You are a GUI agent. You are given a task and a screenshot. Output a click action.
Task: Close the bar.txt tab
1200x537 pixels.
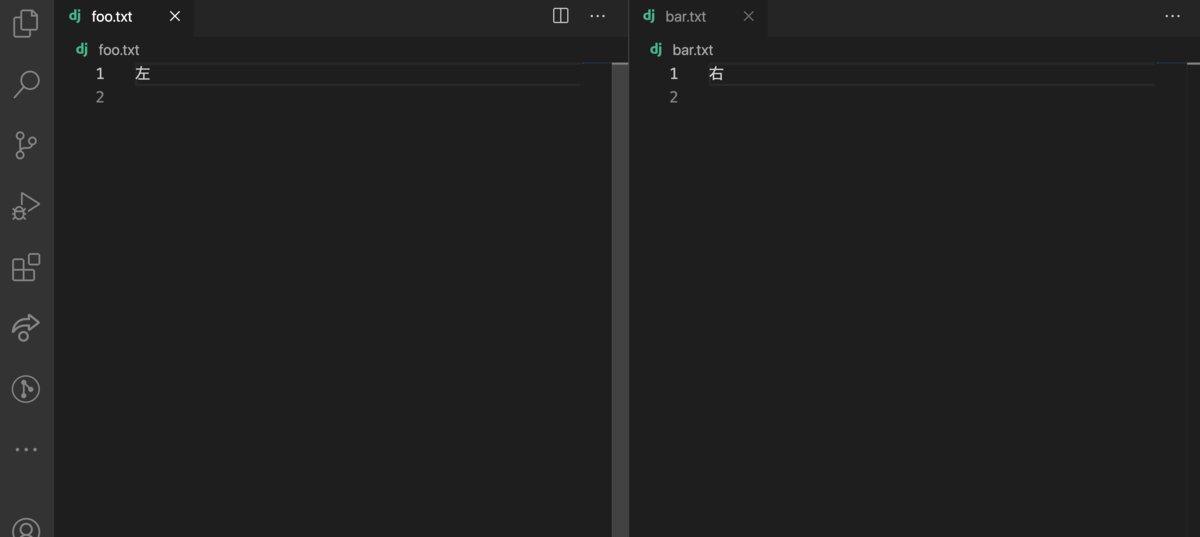coord(749,17)
